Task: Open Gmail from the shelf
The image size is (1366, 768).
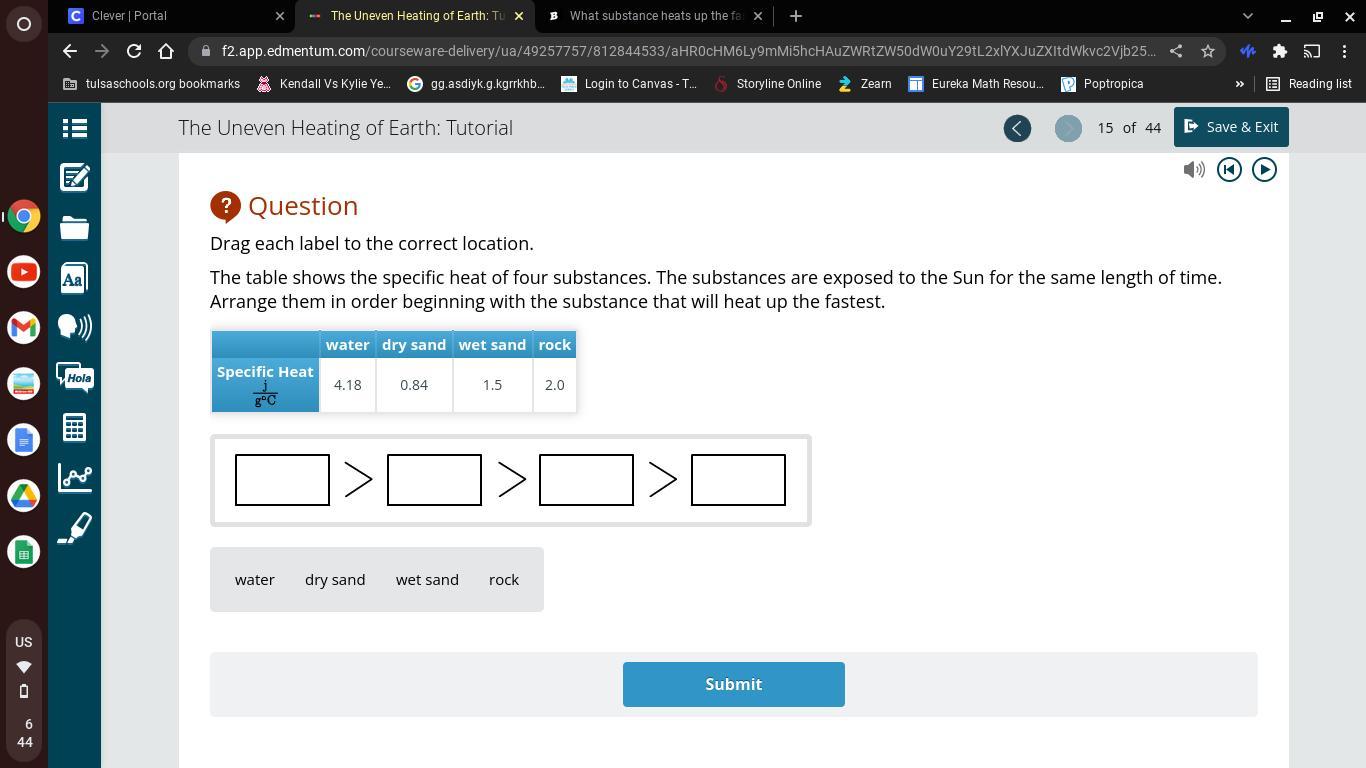Action: pos(24,328)
